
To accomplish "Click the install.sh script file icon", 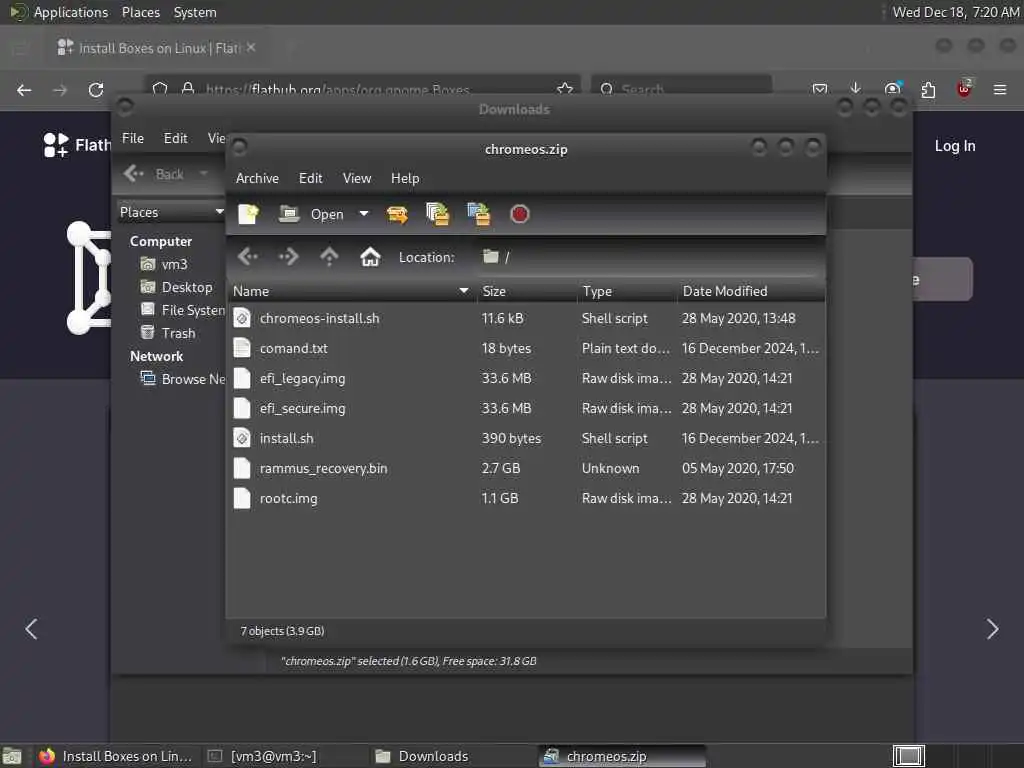I will click(x=242, y=438).
